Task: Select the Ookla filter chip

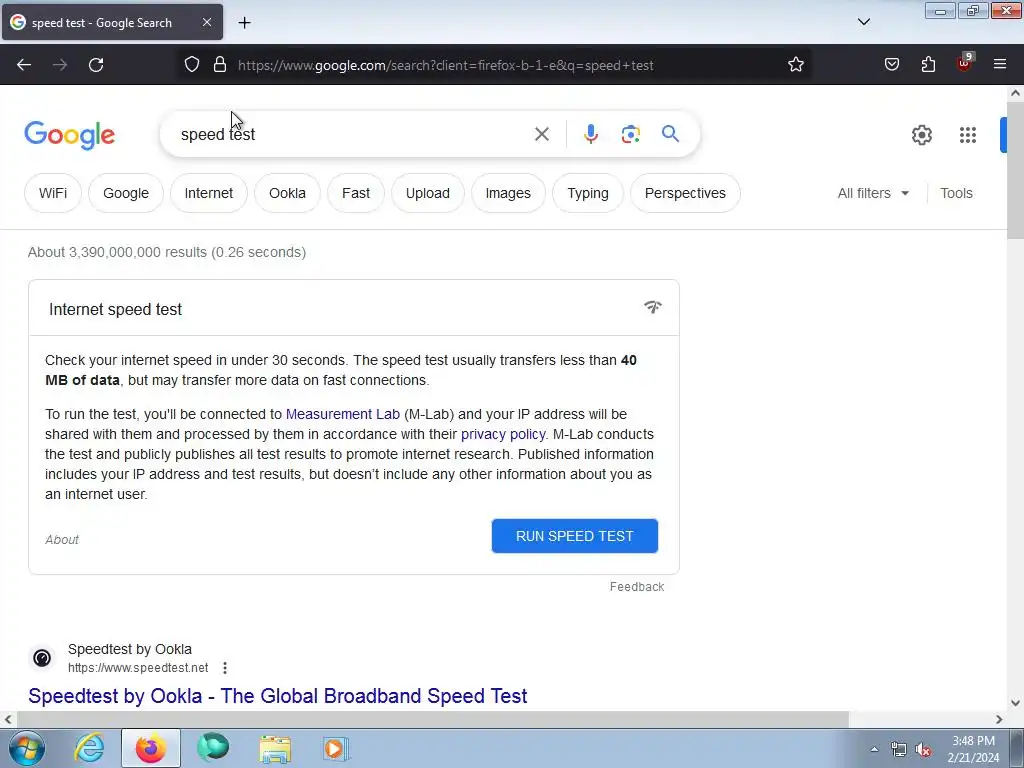Action: [287, 193]
